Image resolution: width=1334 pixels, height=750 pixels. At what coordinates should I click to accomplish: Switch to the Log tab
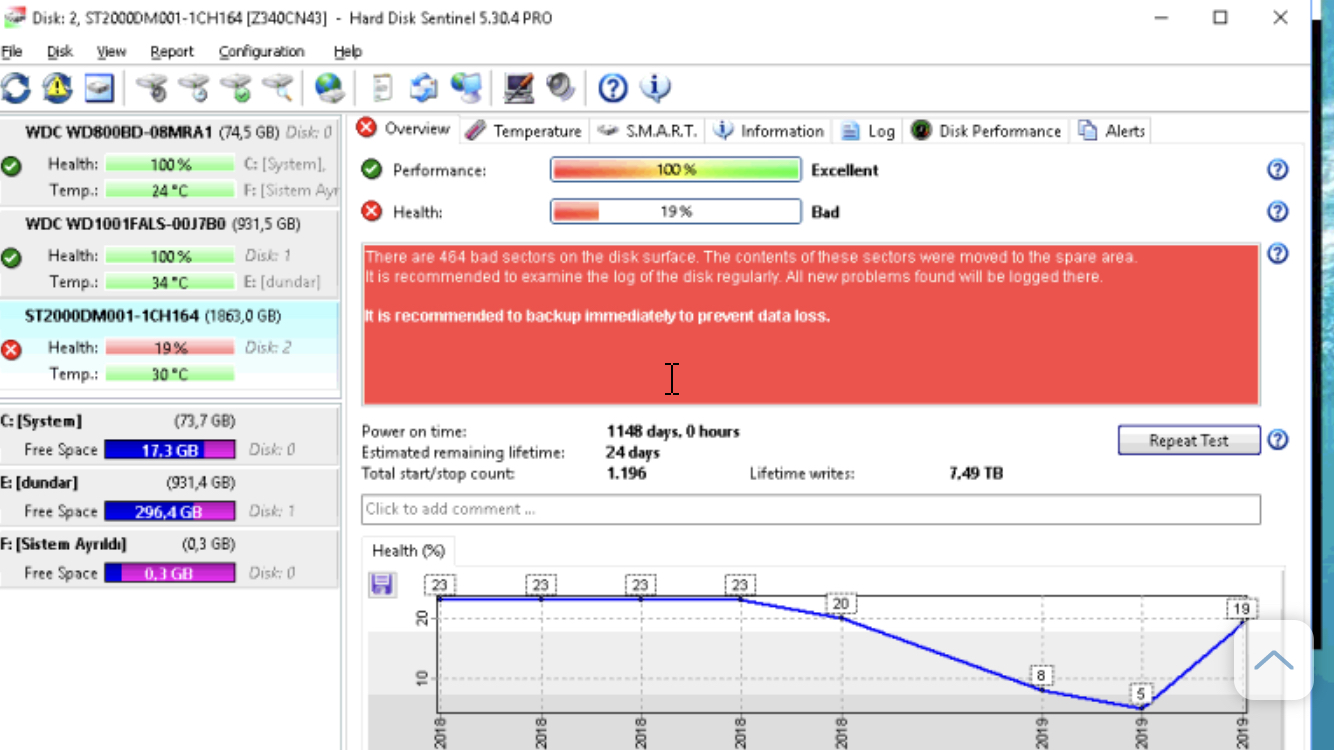click(x=868, y=131)
